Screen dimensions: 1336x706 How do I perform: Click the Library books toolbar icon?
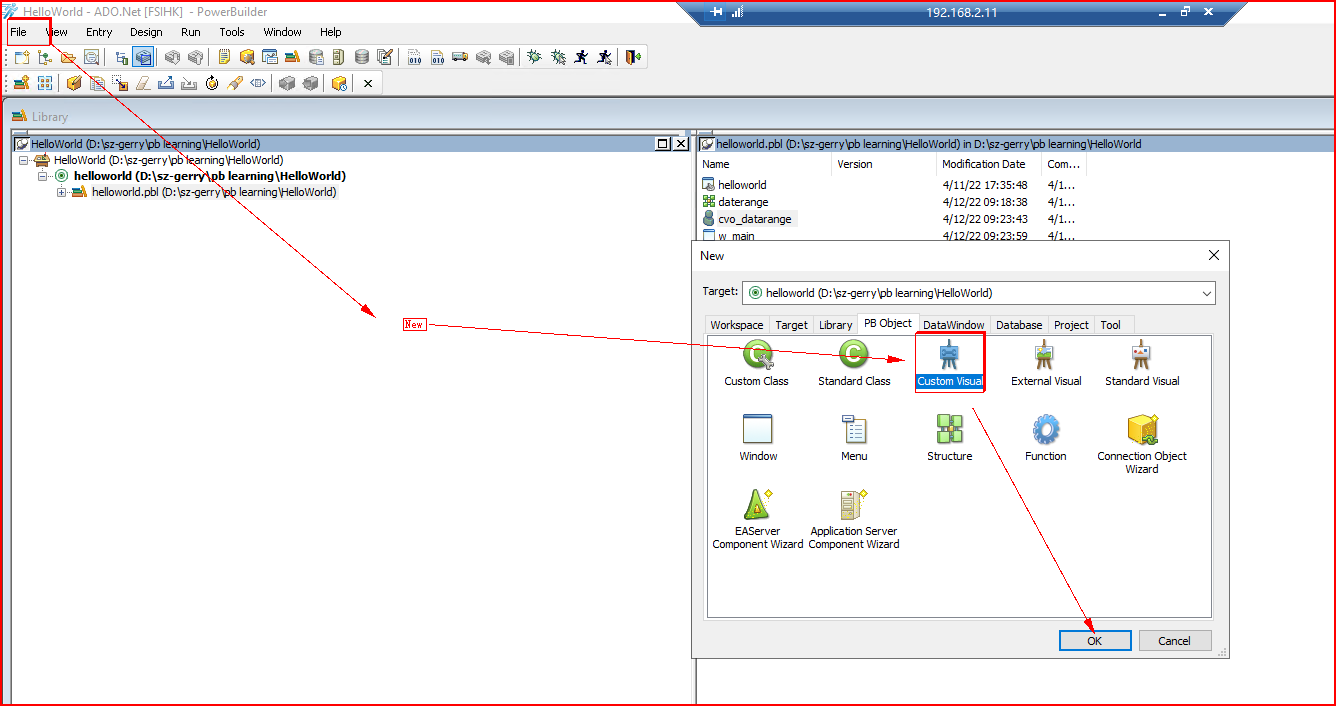293,57
